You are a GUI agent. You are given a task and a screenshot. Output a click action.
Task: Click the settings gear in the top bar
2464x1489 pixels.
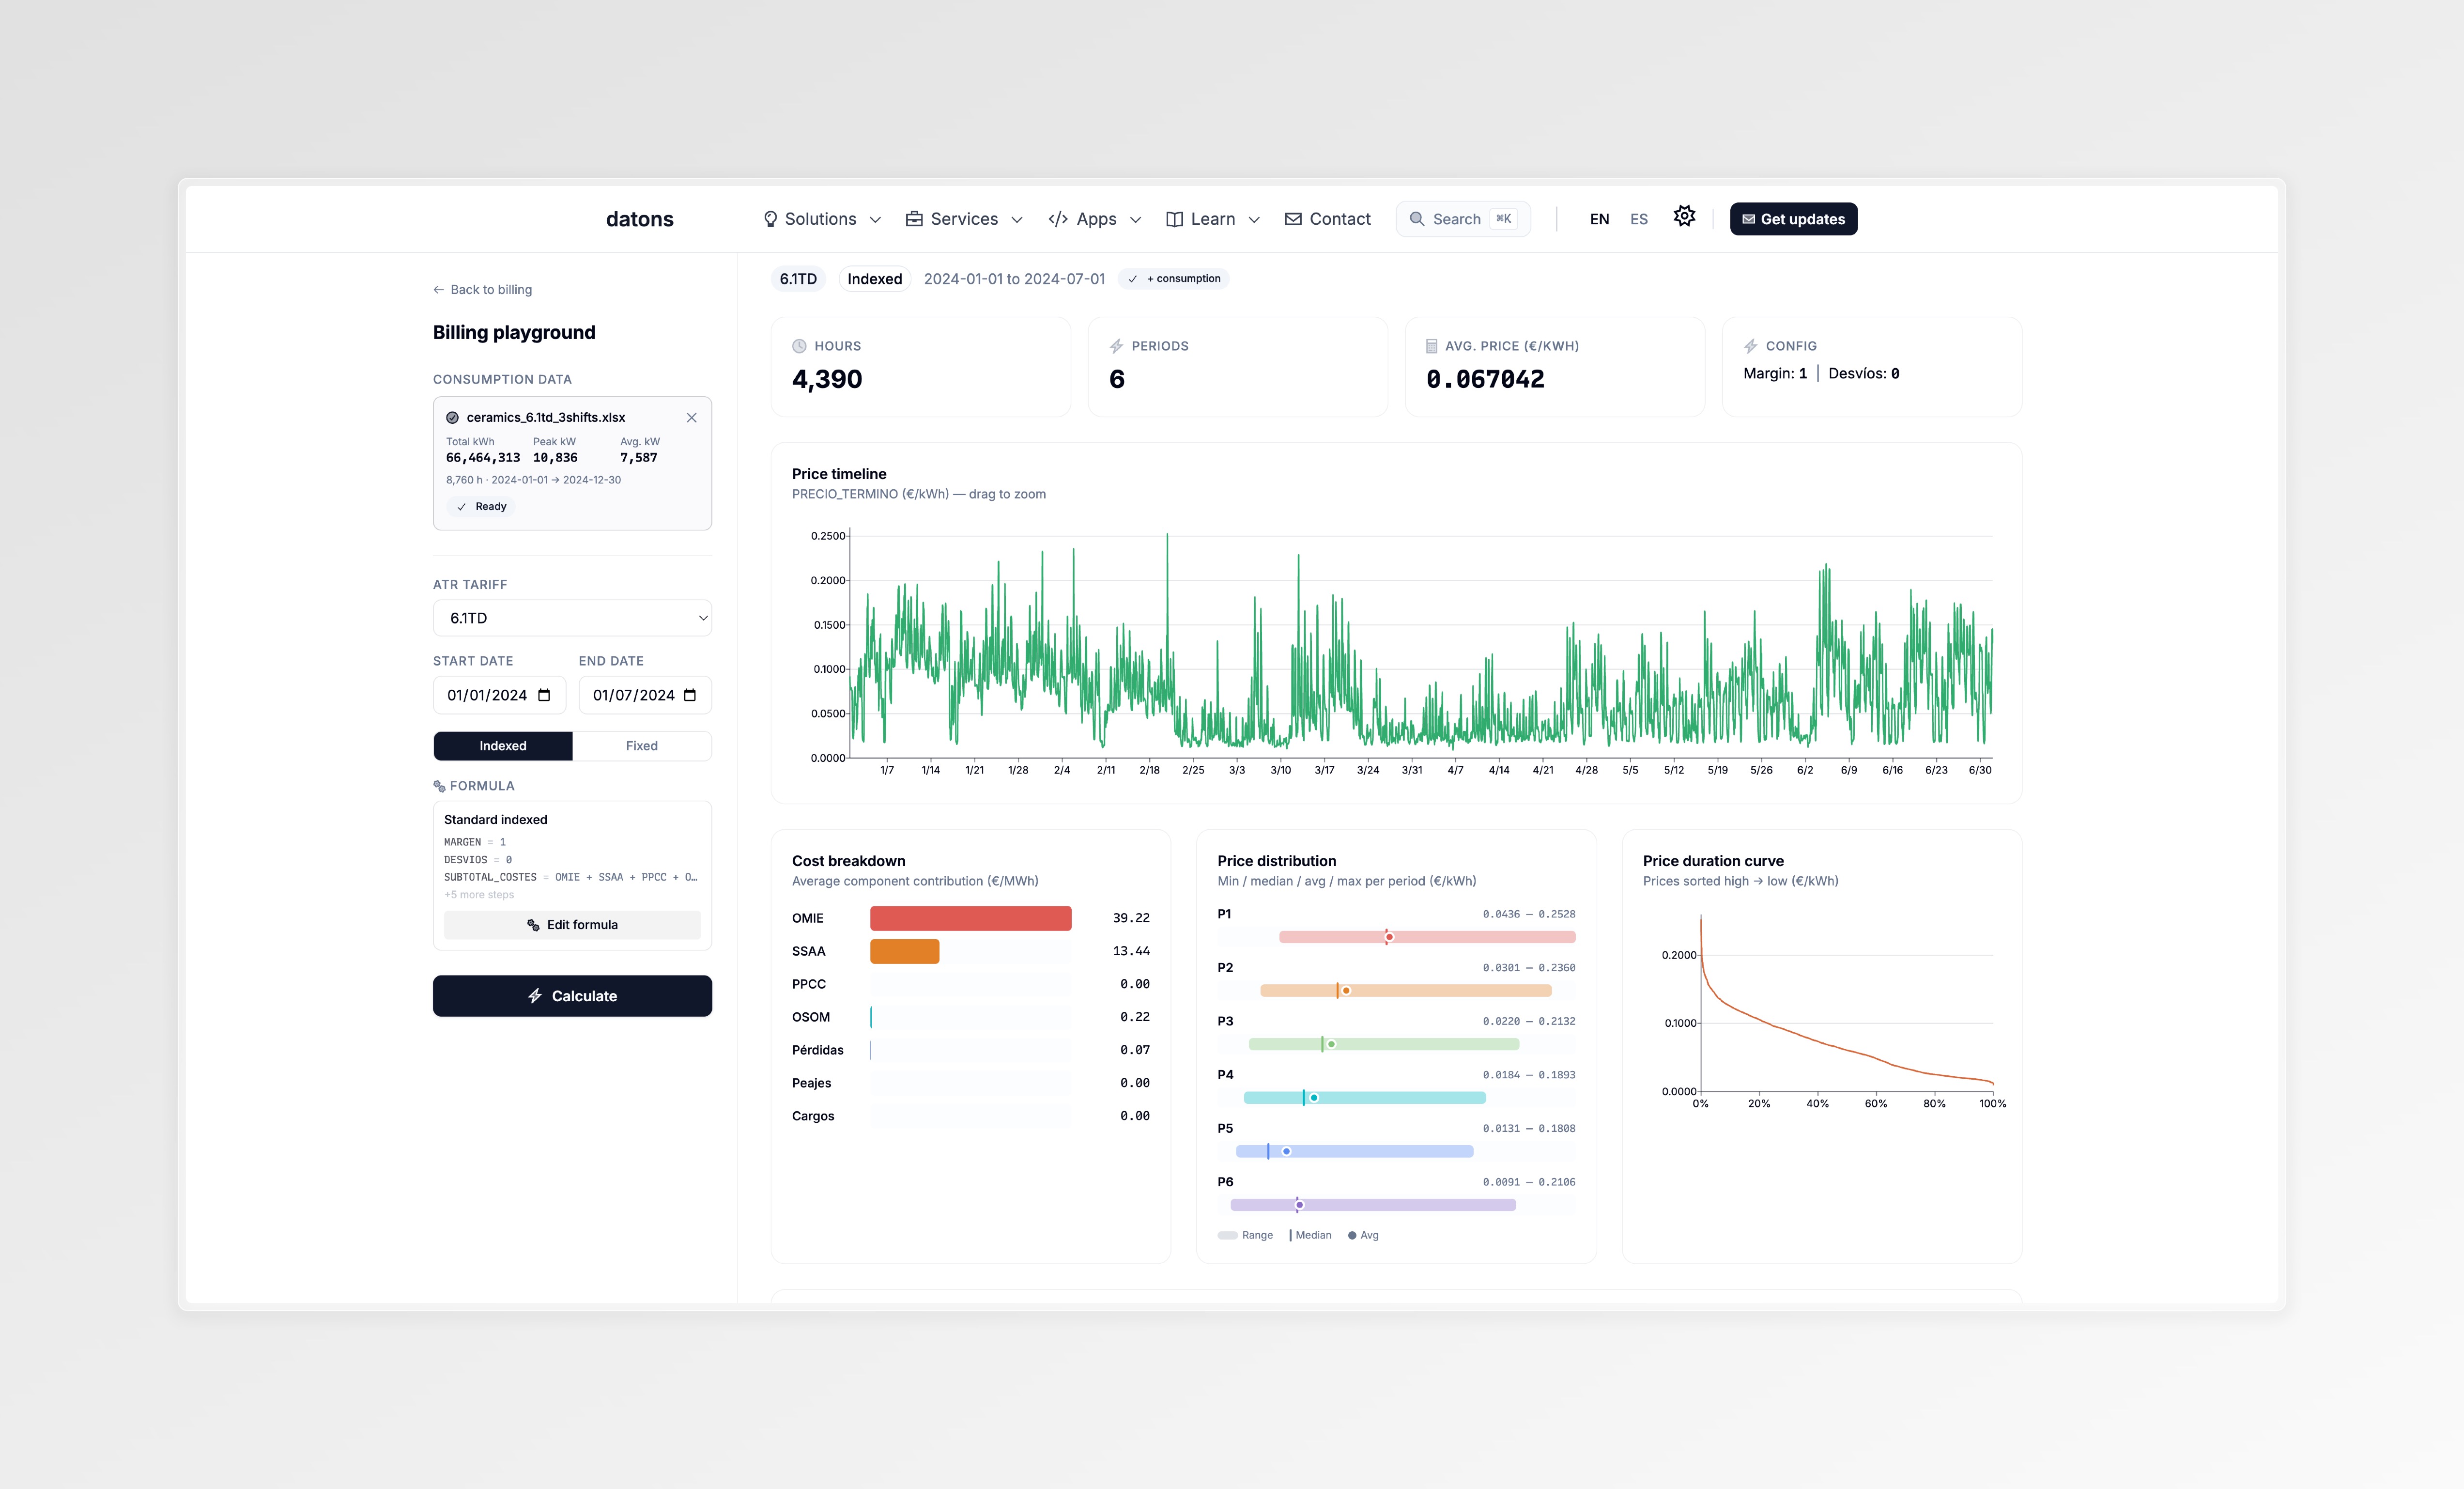[x=1684, y=216]
